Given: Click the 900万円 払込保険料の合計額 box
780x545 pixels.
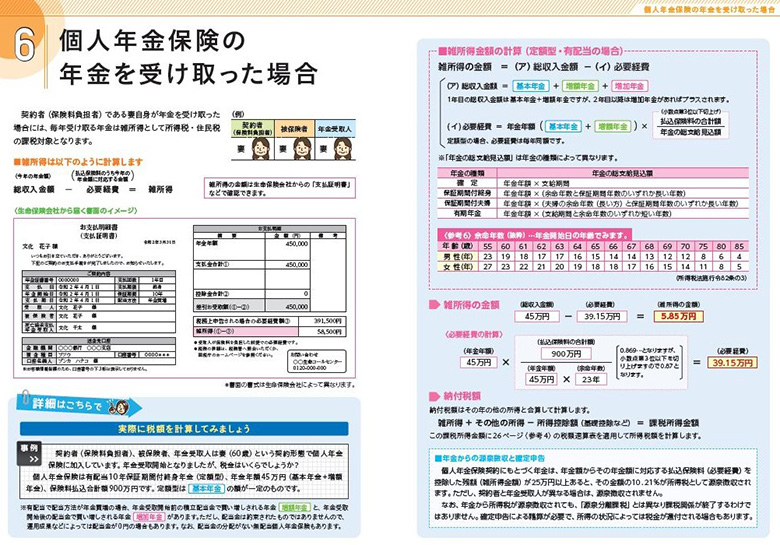Looking at the screenshot, I should tap(566, 354).
